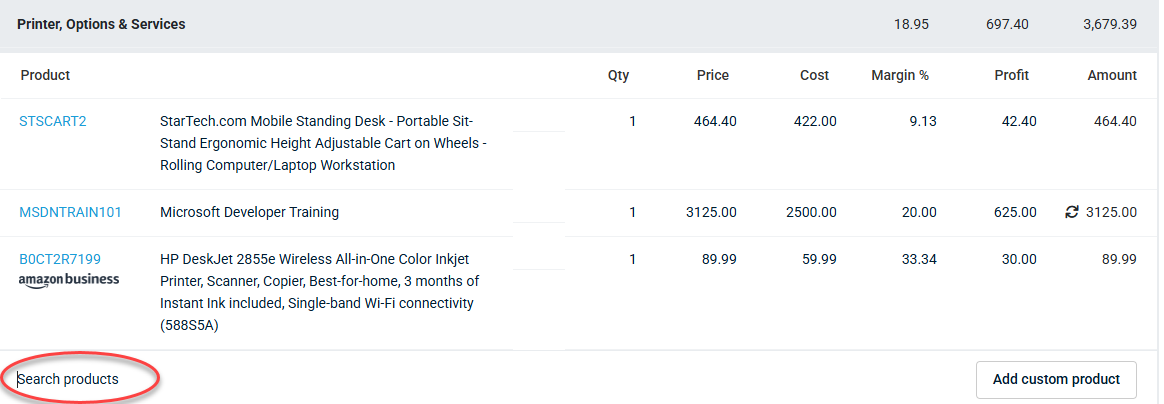The width and height of the screenshot is (1164, 404).
Task: Edit cost 59.99 of HP DeskJet printer
Action: 818,259
